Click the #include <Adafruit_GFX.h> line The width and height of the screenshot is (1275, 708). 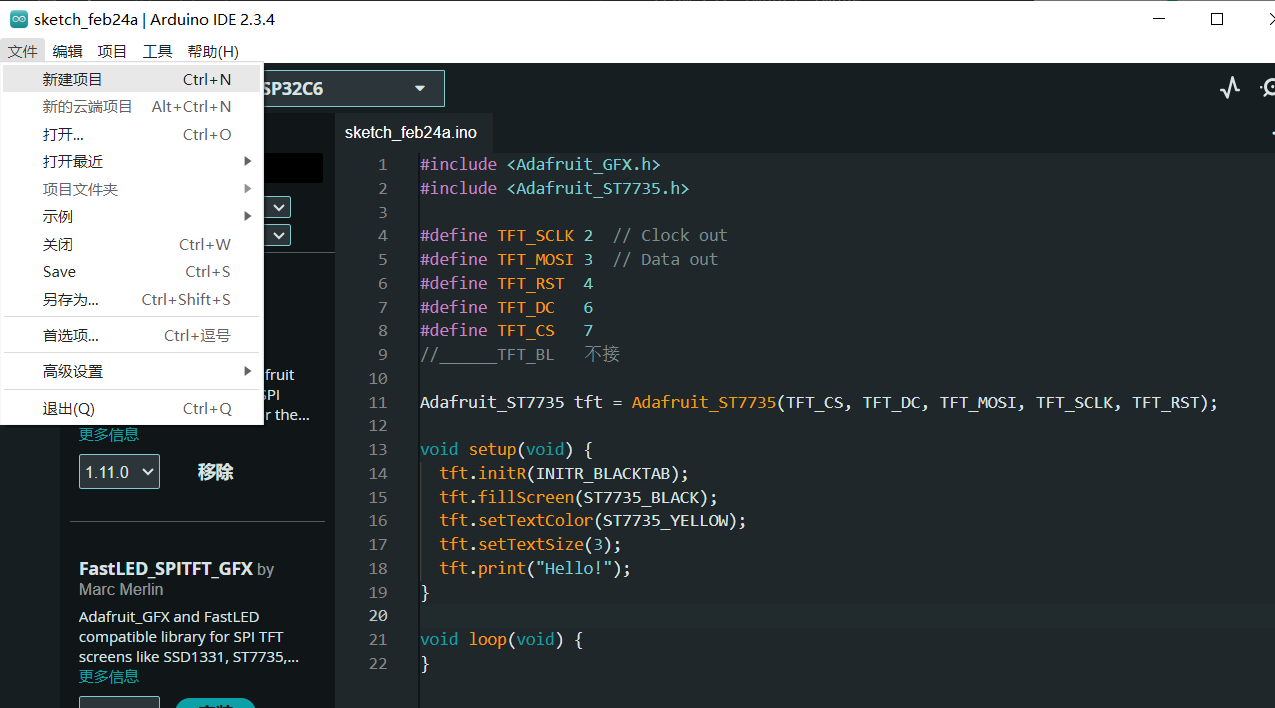point(540,165)
